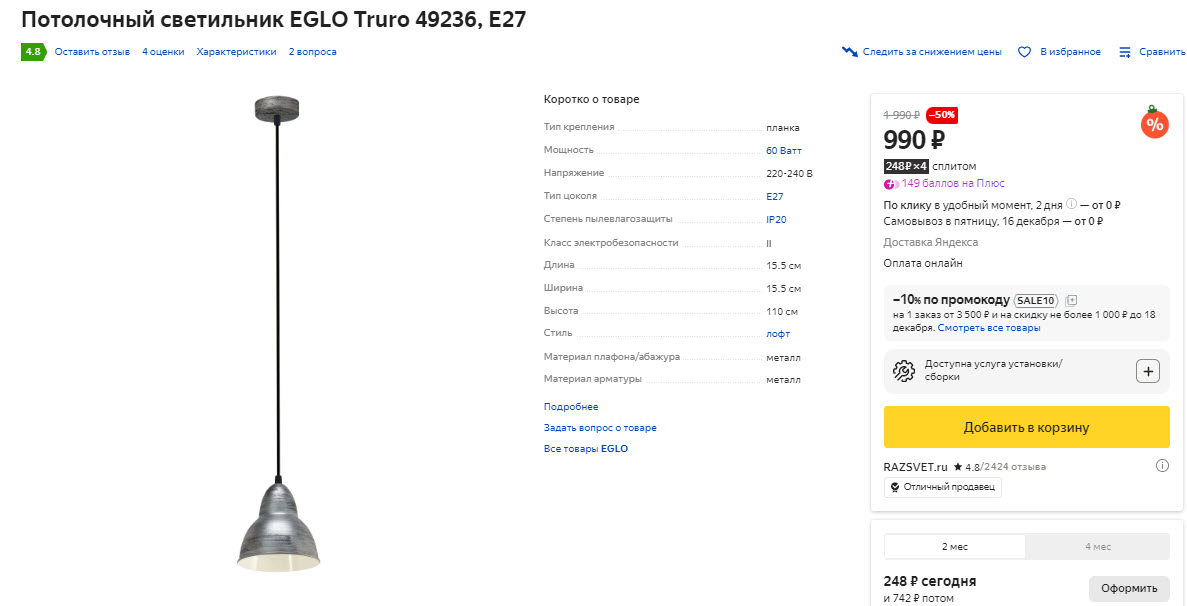
Task: Click the Отличный продавец shield badge
Action: (x=941, y=487)
